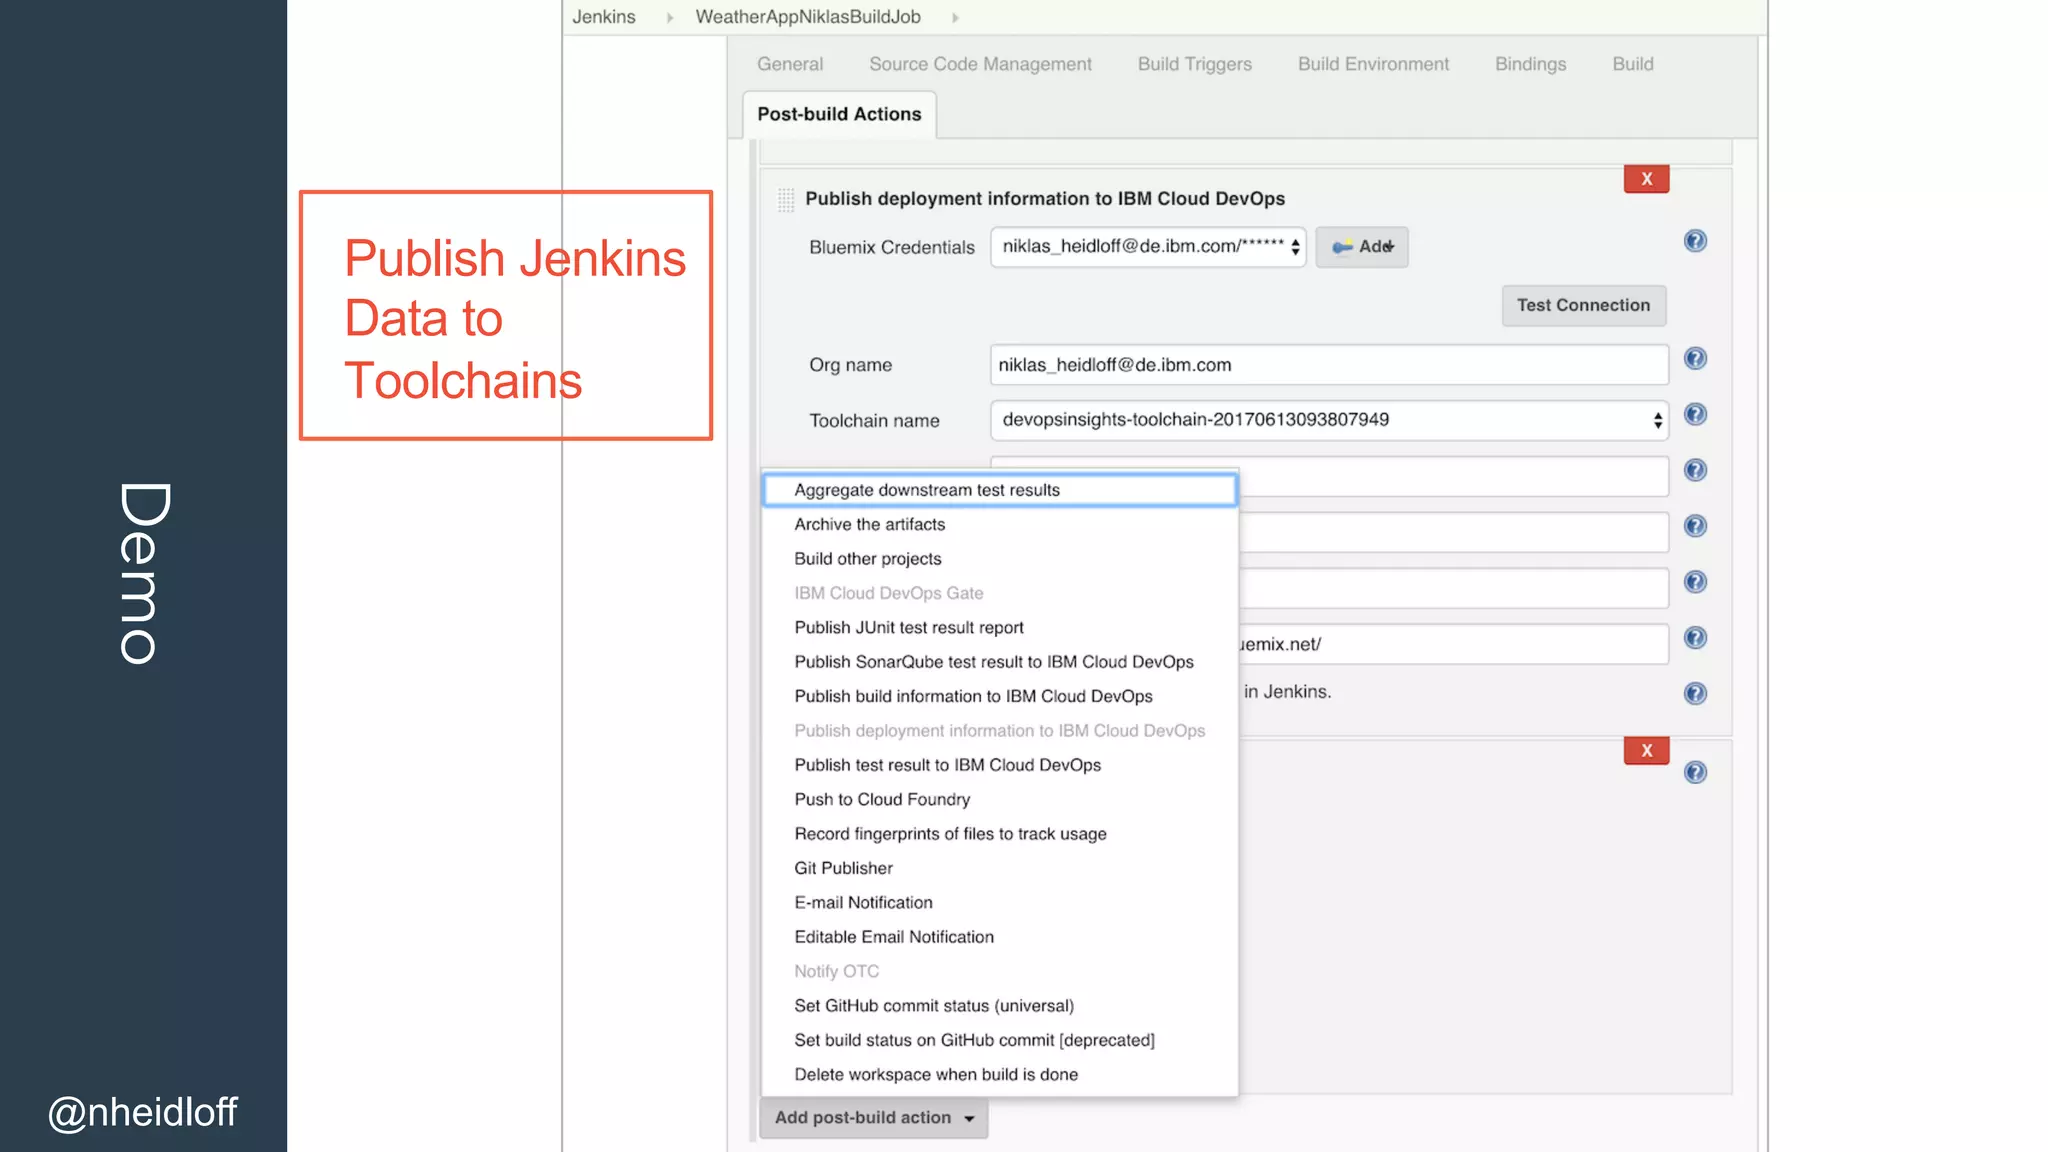The image size is (2048, 1152).
Task: Click the key icon on the Add credentials button
Action: click(1342, 247)
